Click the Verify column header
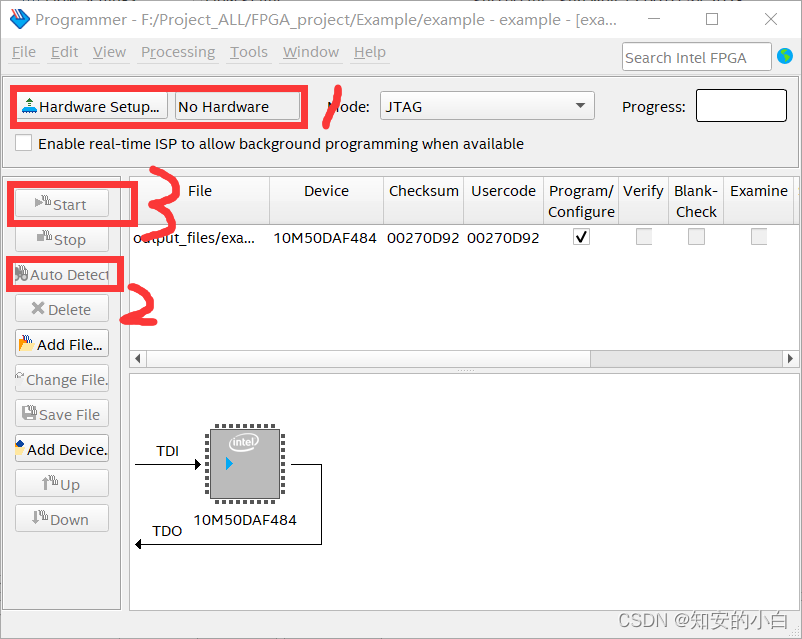 643,201
